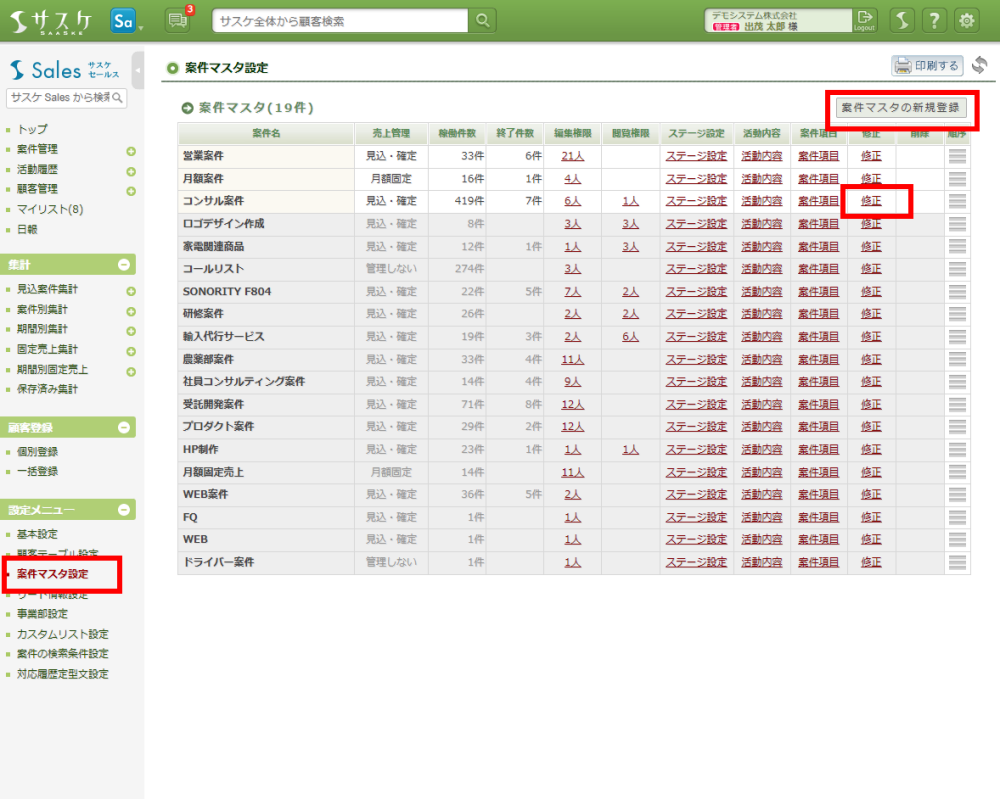This screenshot has width=1000, height=799.
Task: Open 基本設定 in the settings menu
Action: (x=37, y=534)
